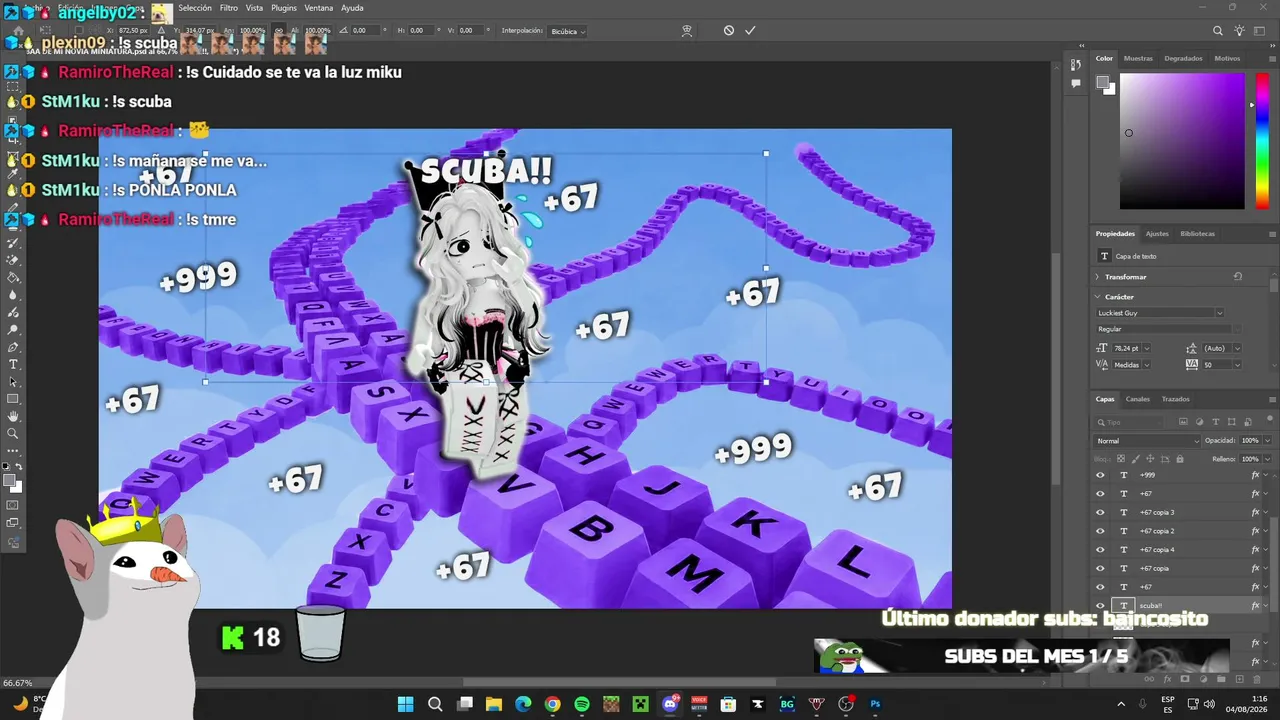Open the font size 78,24 pt dropdown
Viewport: 1280px width, 720px height.
(x=1146, y=348)
